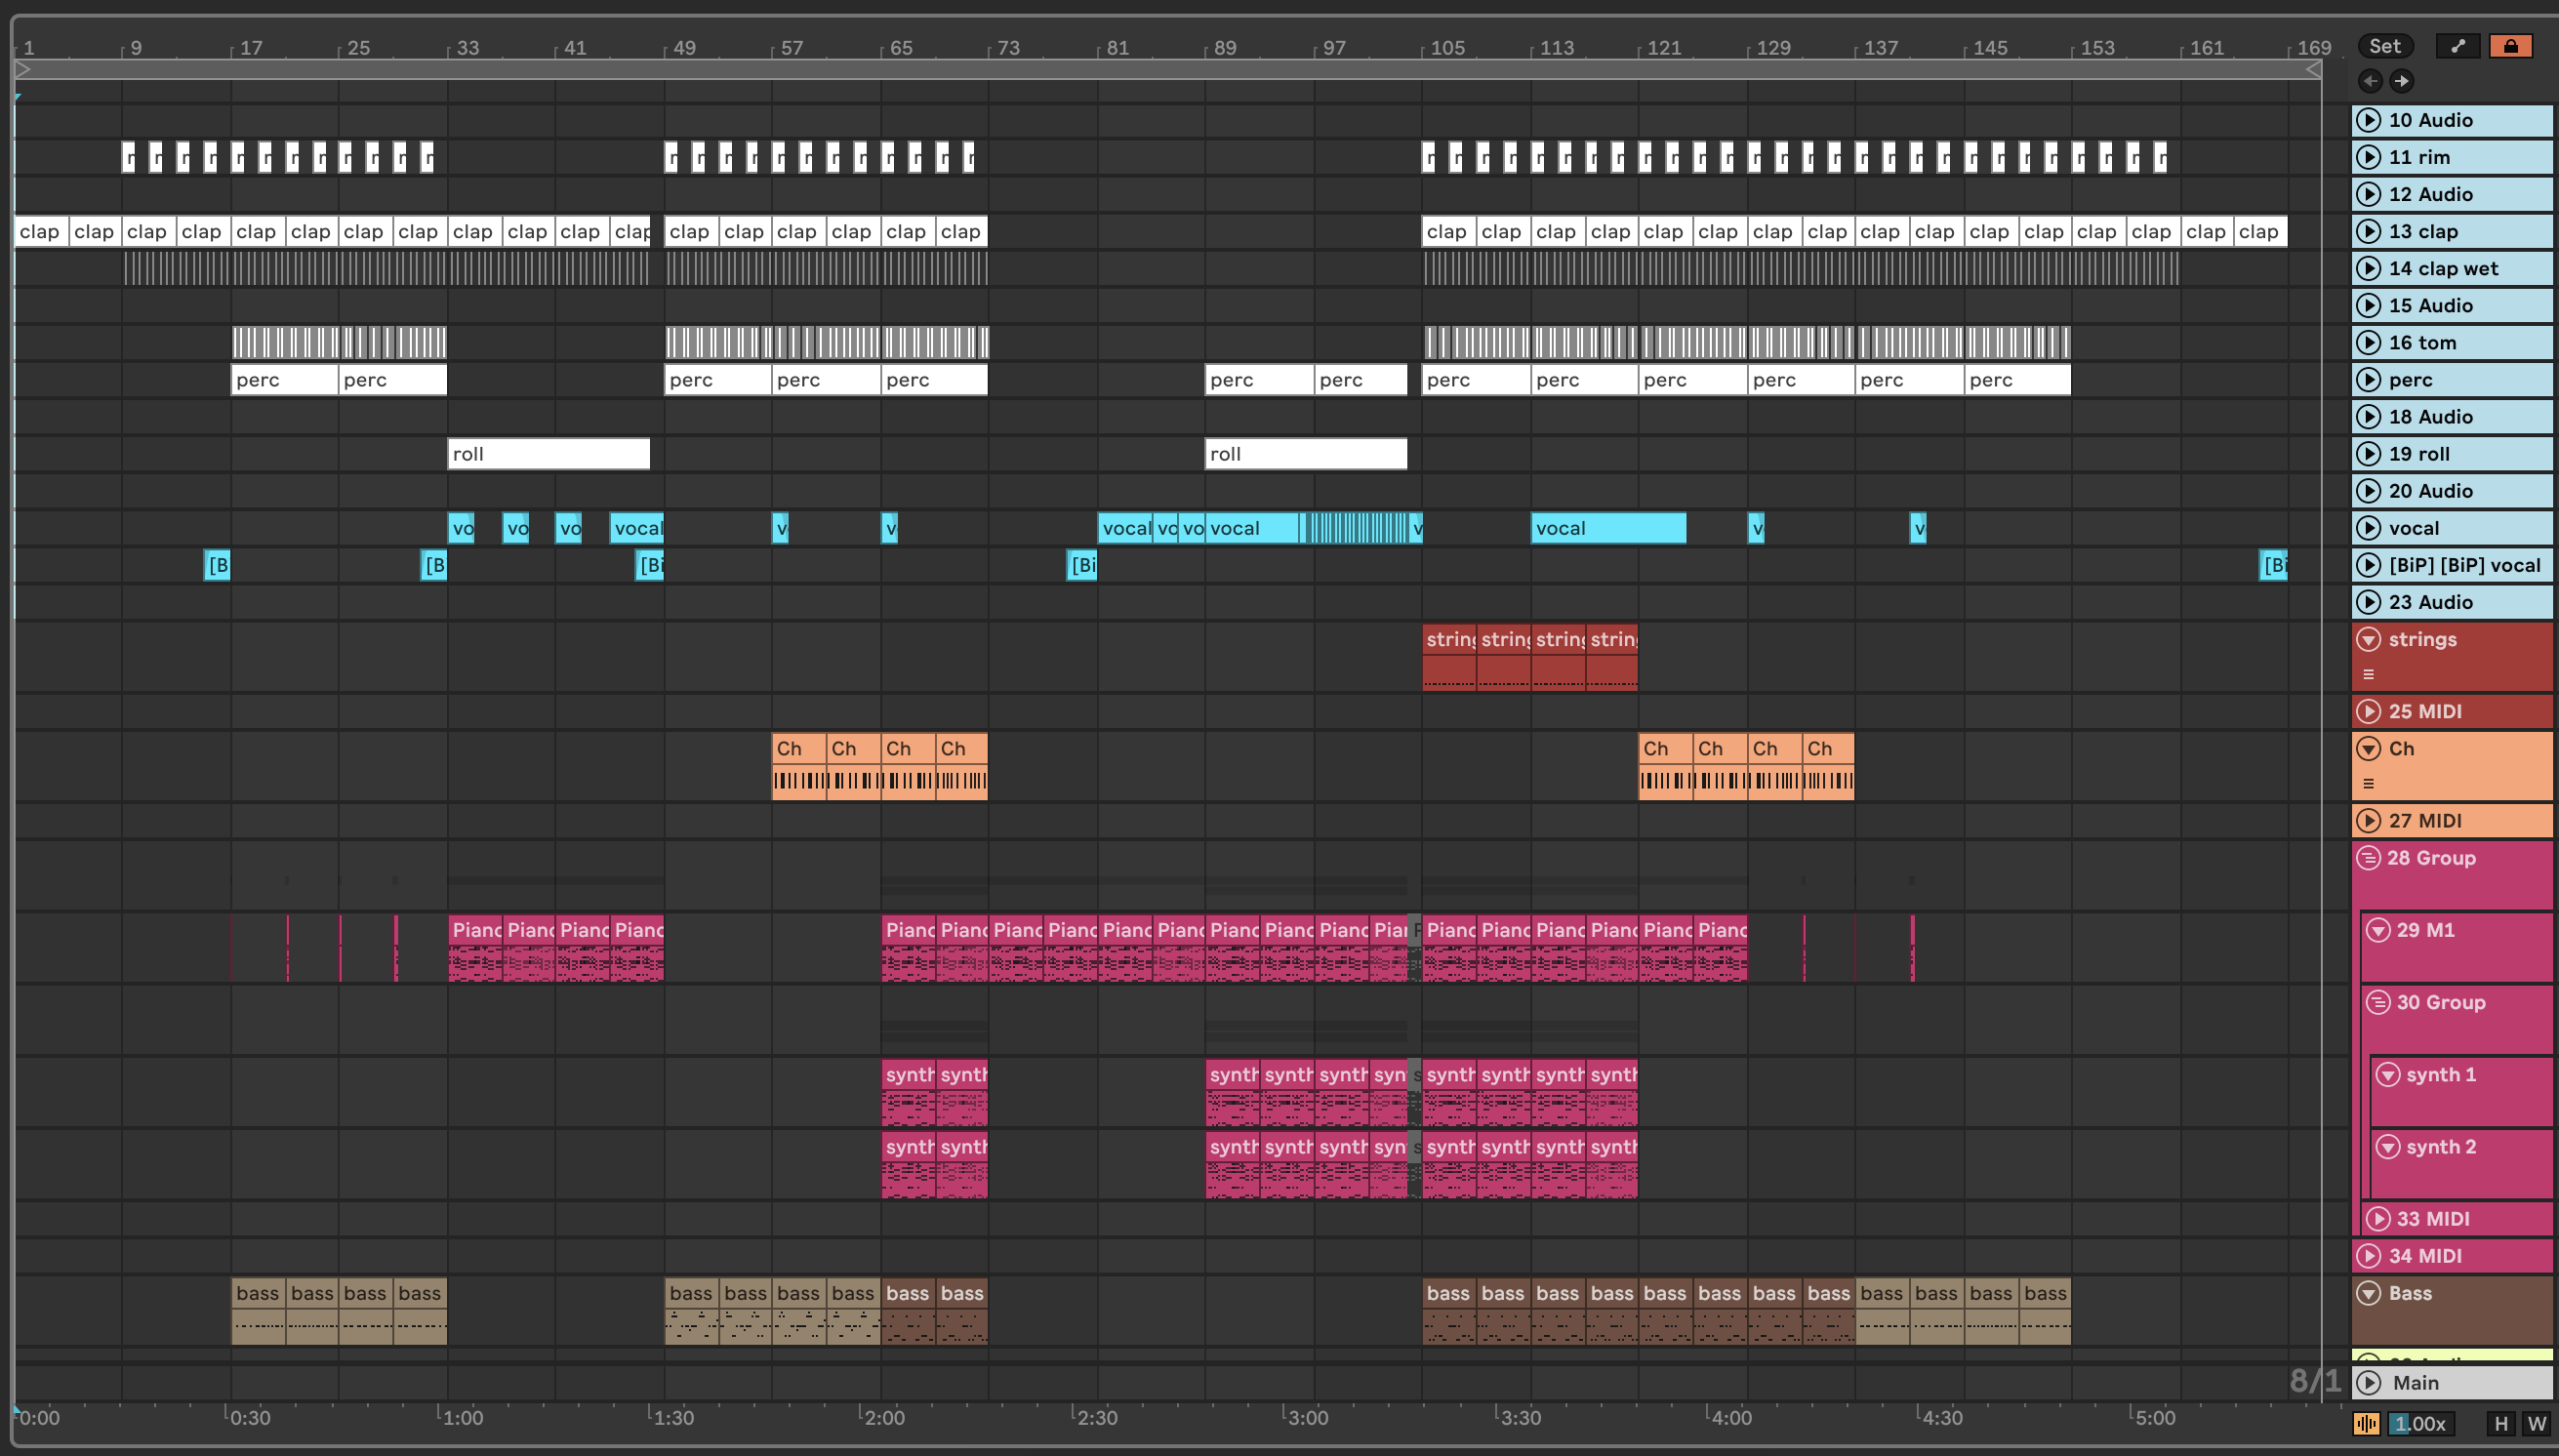Select the first bass clip at bar 17
The height and width of the screenshot is (1456, 2559).
point(258,1311)
